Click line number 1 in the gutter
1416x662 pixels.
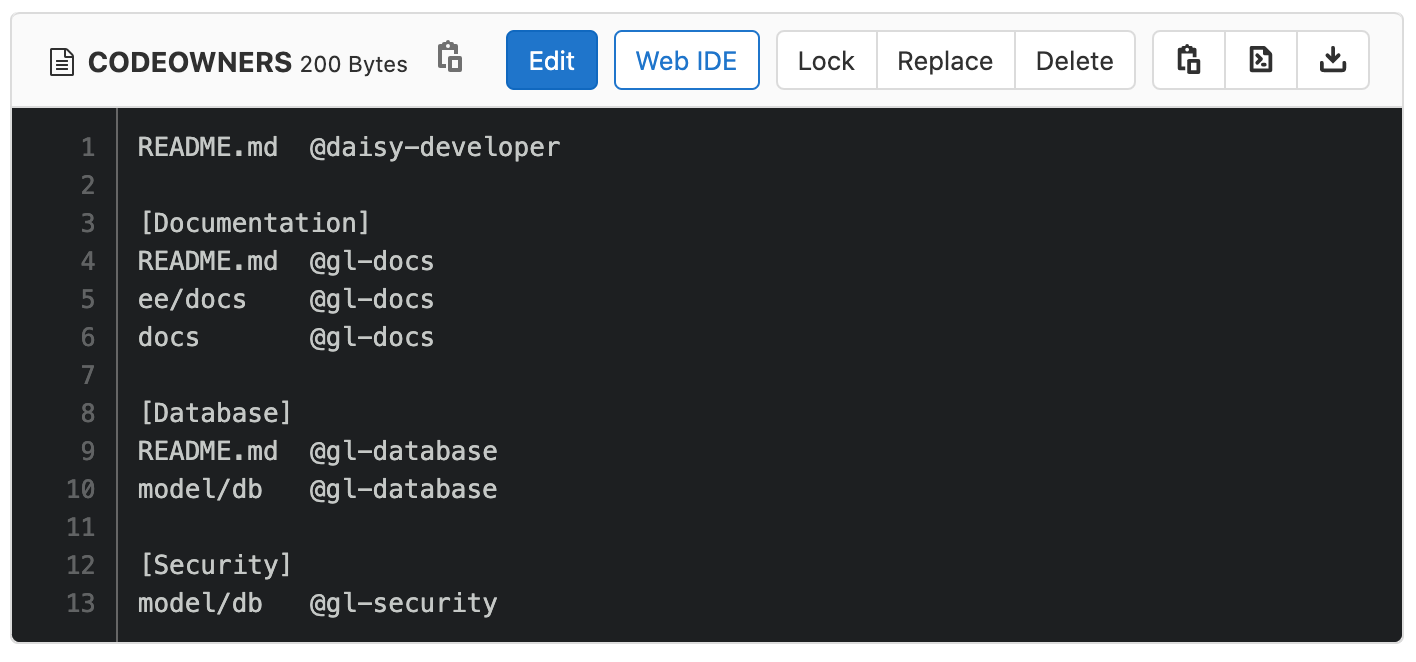(x=87, y=147)
